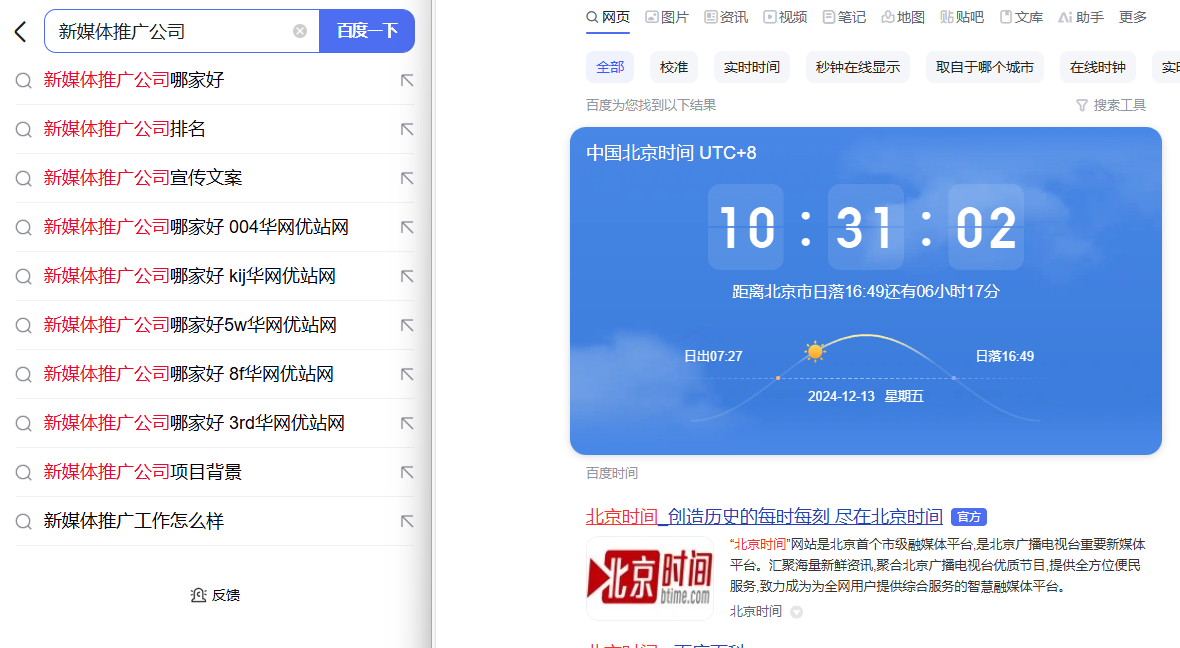
Task: Go back with the left arrow icon
Action: (20, 32)
